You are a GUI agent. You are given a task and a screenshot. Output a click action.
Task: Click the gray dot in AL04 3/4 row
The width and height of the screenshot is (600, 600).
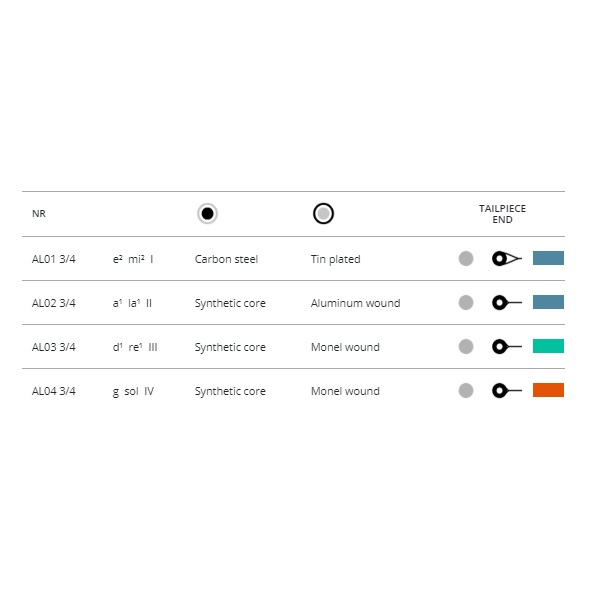pyautogui.click(x=466, y=390)
